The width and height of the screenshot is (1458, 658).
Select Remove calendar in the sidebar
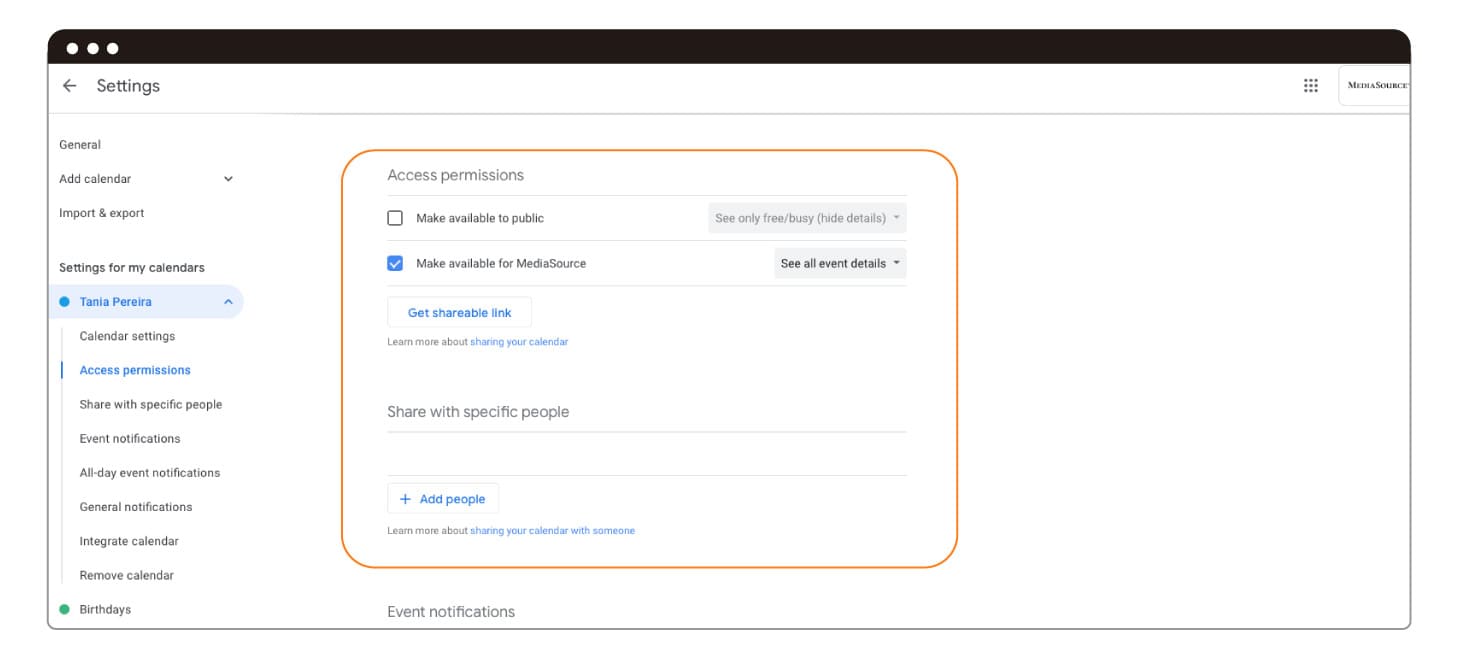126,575
